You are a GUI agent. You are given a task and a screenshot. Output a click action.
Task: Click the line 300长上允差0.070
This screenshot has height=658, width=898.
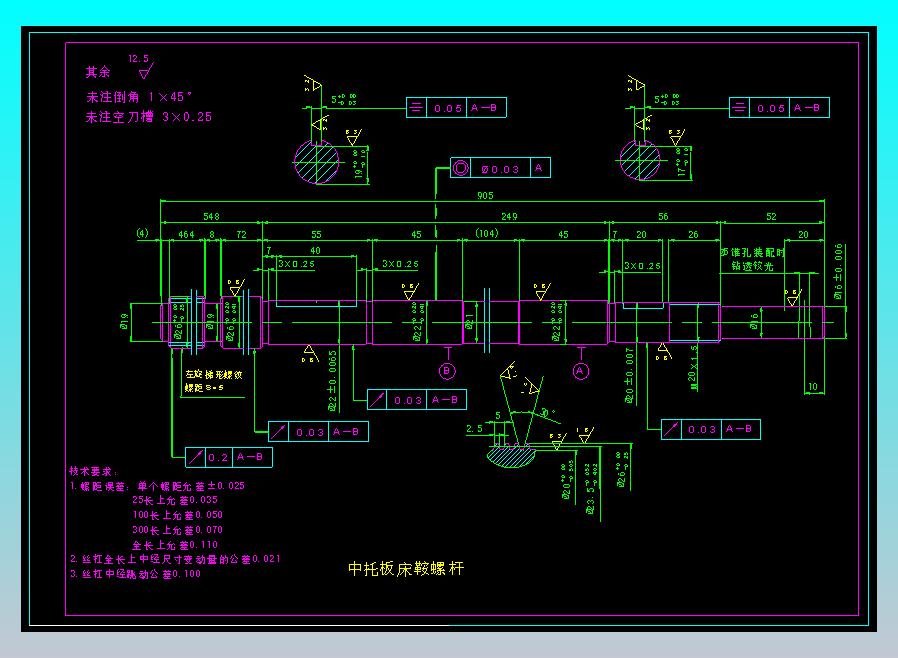[178, 530]
